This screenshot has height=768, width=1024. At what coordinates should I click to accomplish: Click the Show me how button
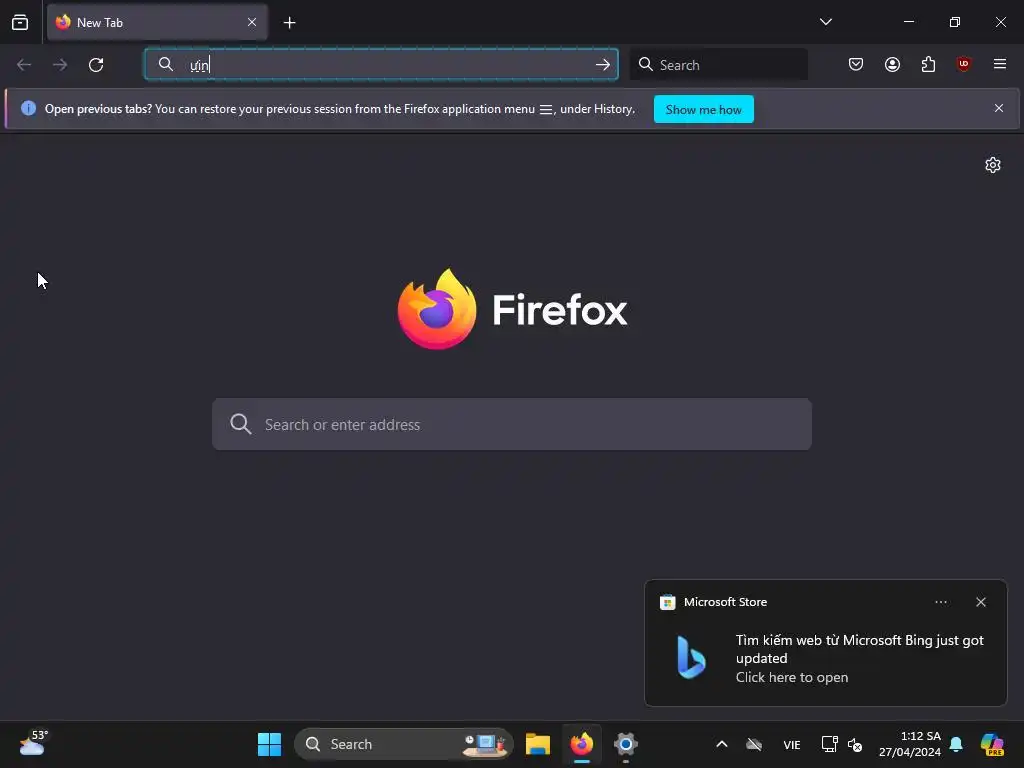703,109
